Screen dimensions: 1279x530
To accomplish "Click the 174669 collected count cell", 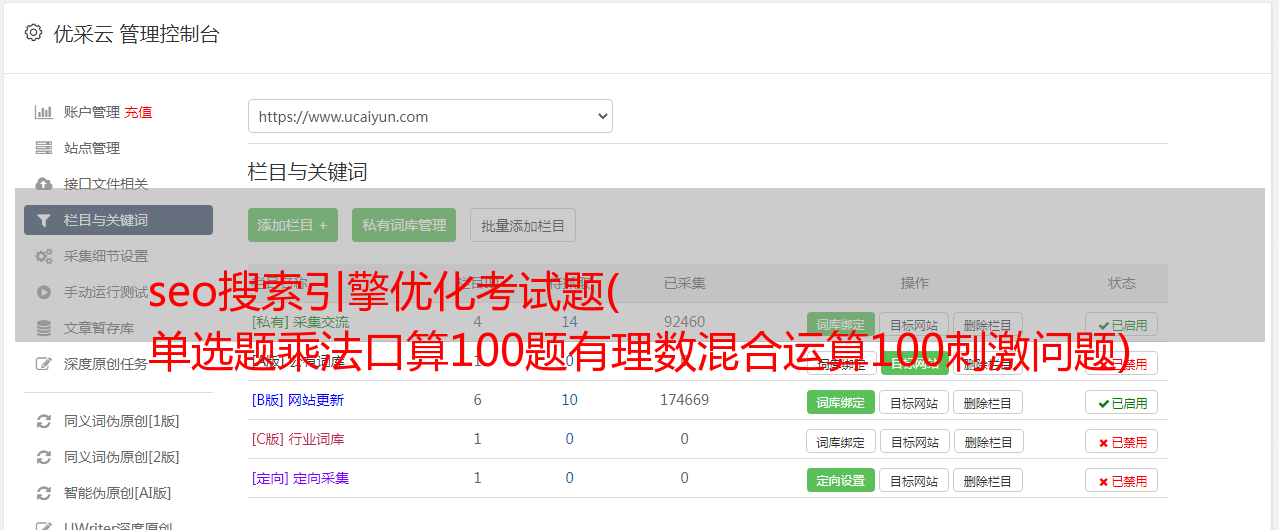I will (684, 400).
